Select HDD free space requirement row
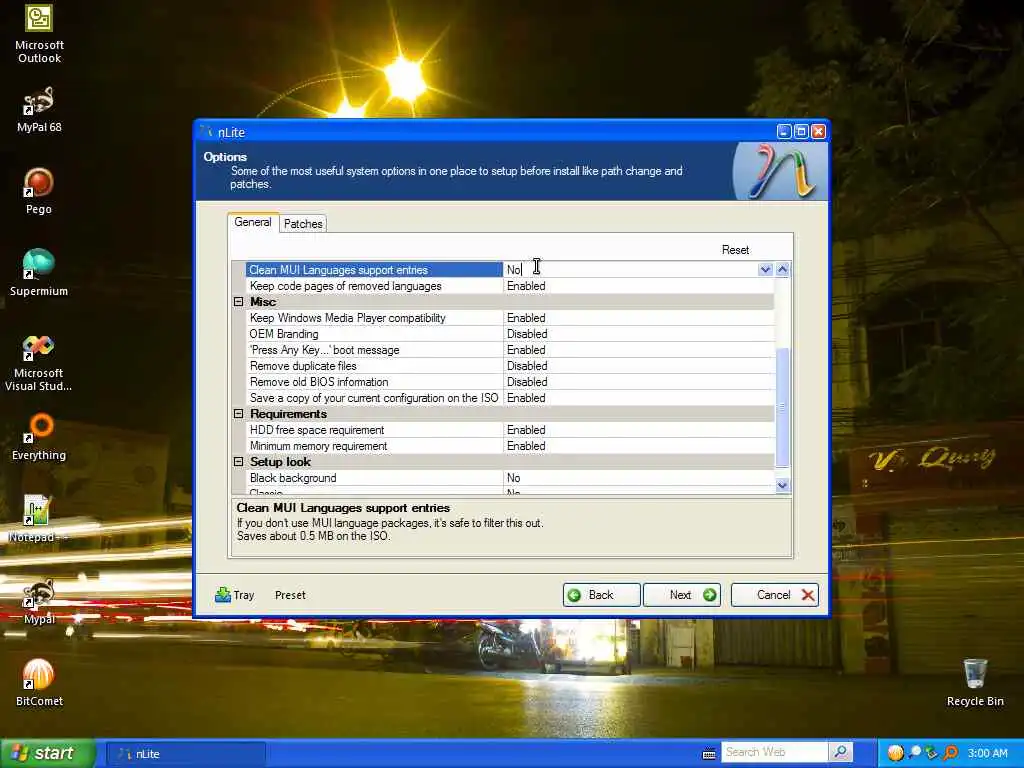 pyautogui.click(x=510, y=430)
